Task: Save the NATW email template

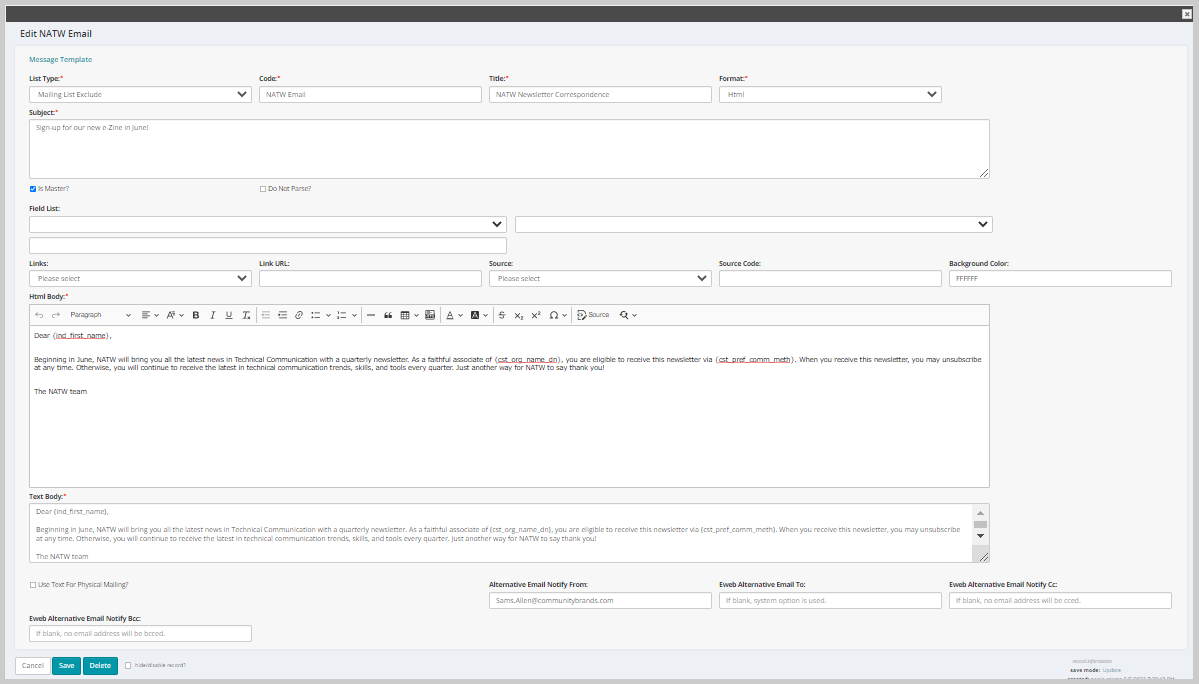Action: [x=65, y=665]
